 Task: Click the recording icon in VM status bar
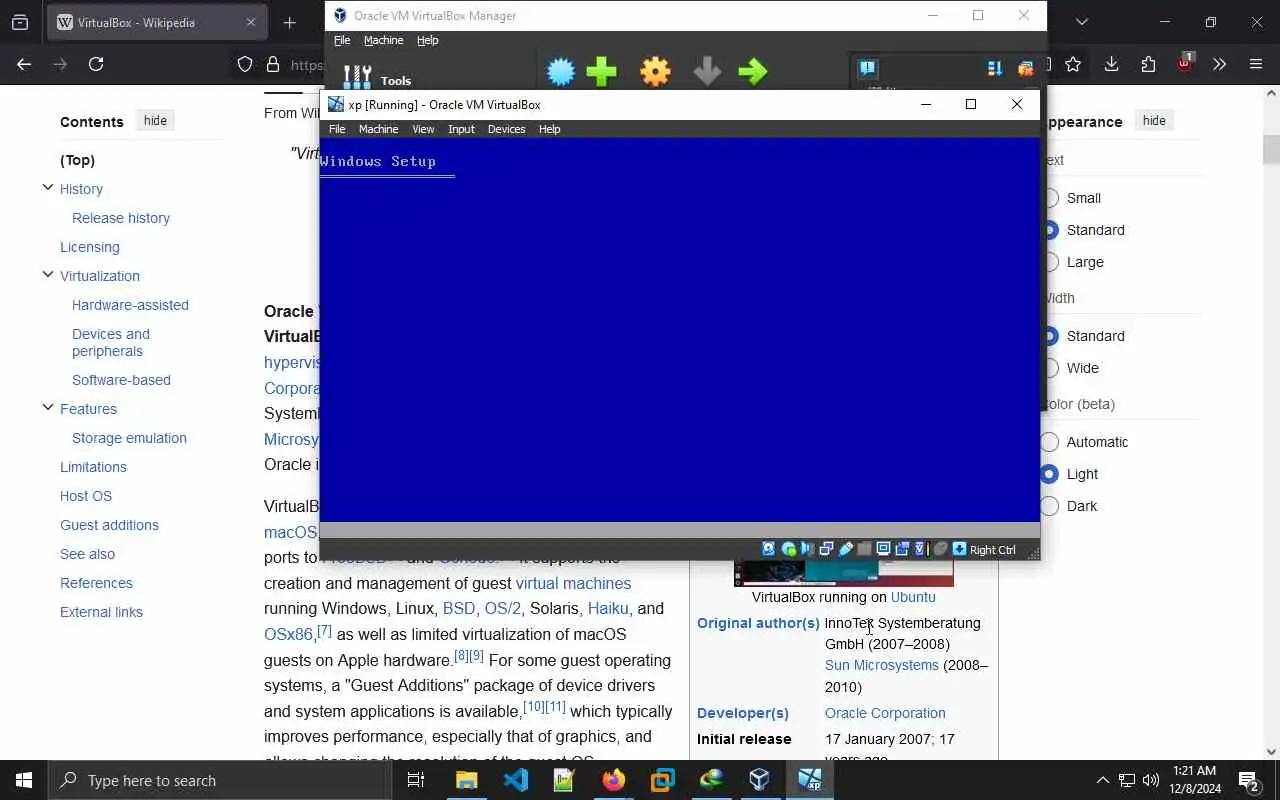pos(902,549)
